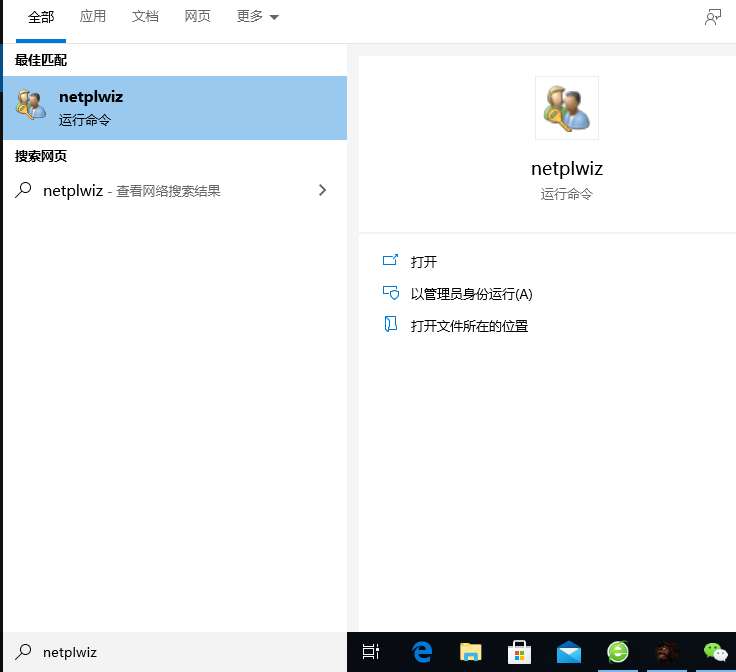The image size is (736, 672).
Task: Choose 以管理员身份运行(A) option
Action: (471, 293)
